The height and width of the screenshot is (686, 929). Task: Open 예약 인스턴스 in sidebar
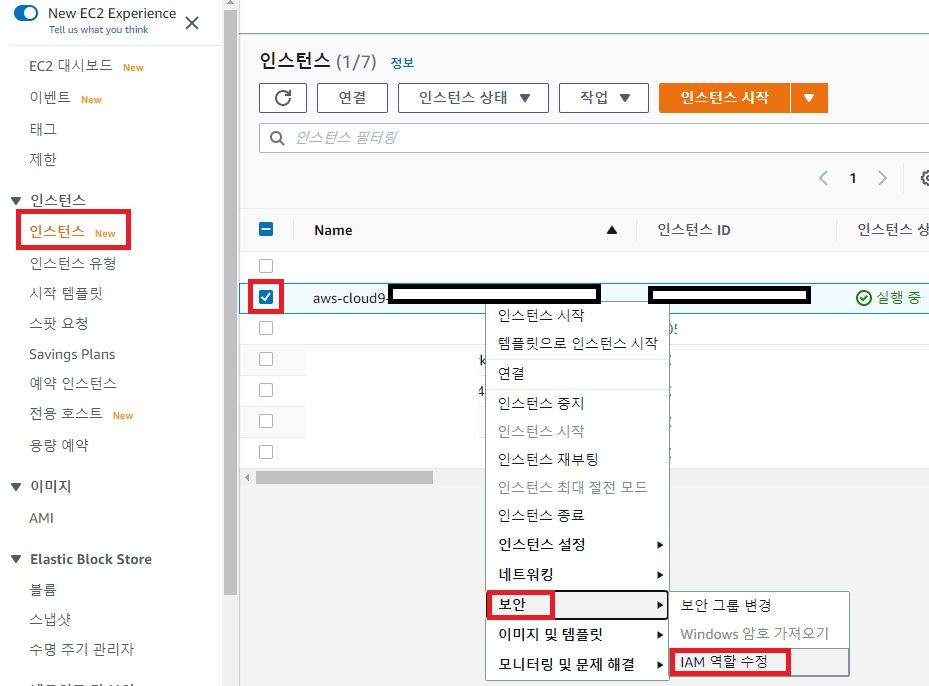pos(73,383)
